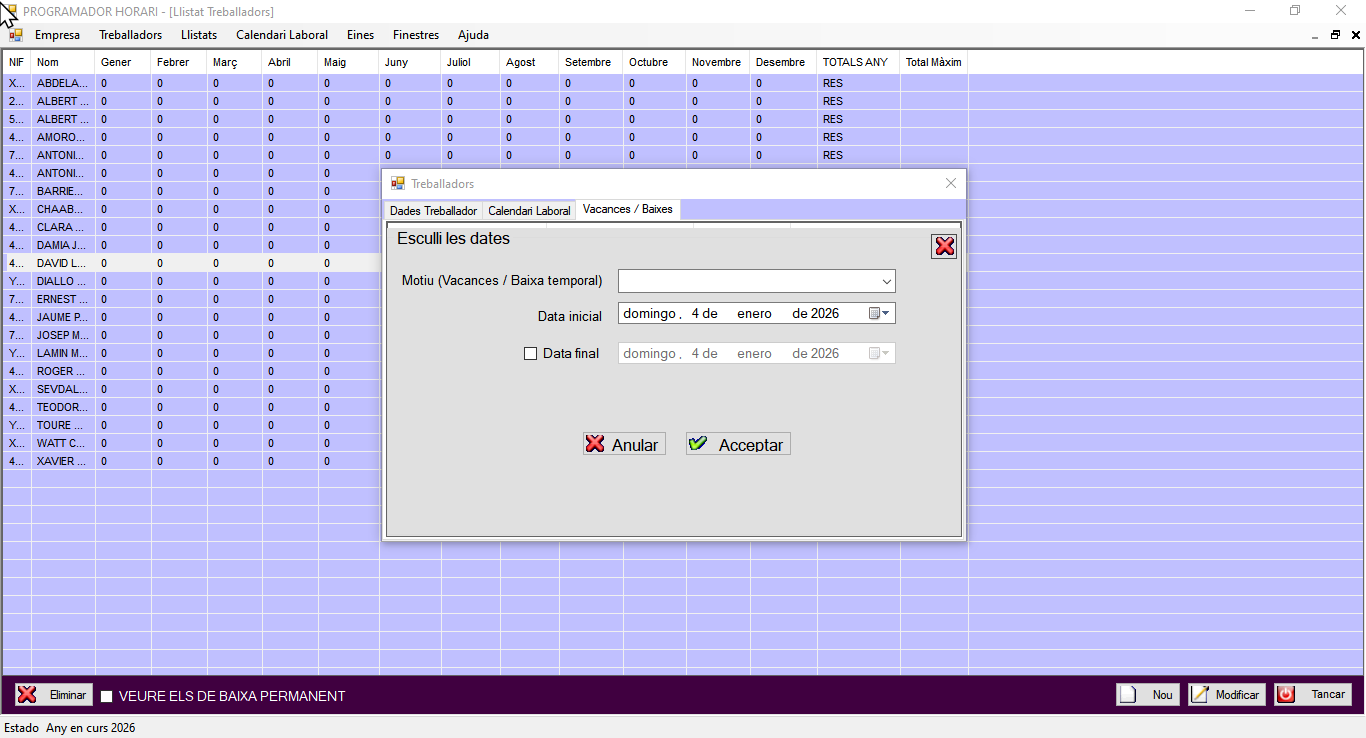Toggle Veure els de baixa permanent checkbox
The width and height of the screenshot is (1366, 738).
point(107,697)
